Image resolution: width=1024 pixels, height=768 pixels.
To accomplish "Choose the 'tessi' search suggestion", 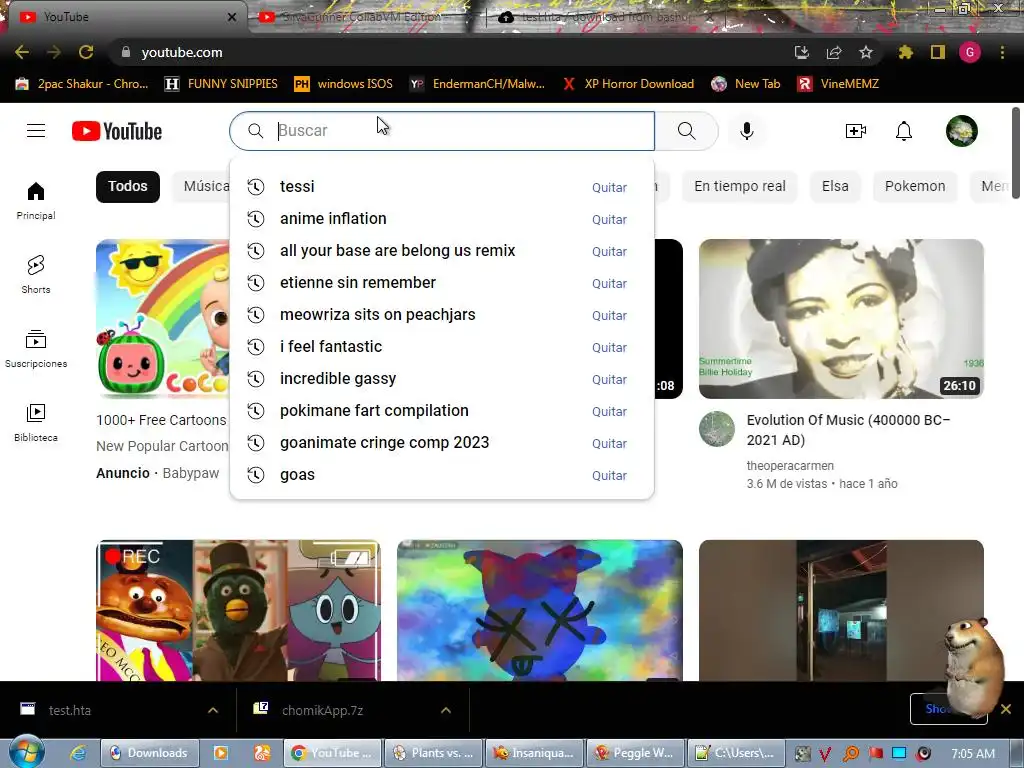I will [442, 187].
